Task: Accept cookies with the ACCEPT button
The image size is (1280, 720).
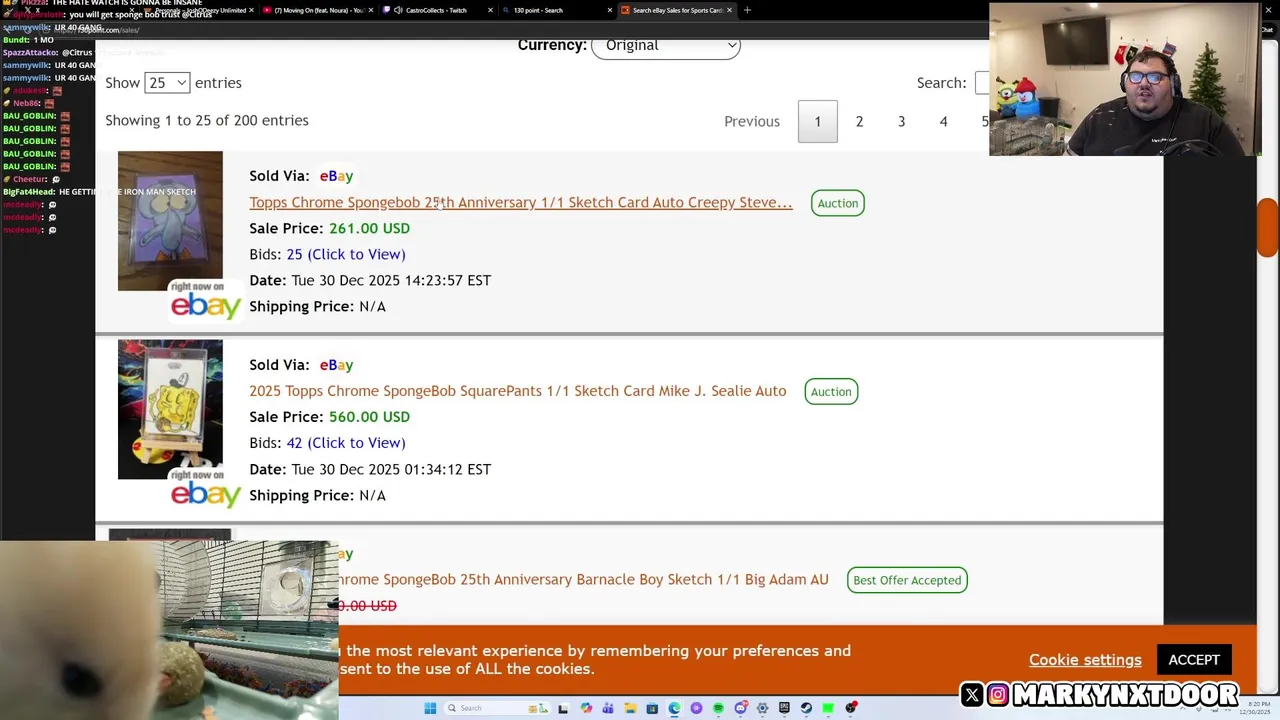Action: [1194, 660]
